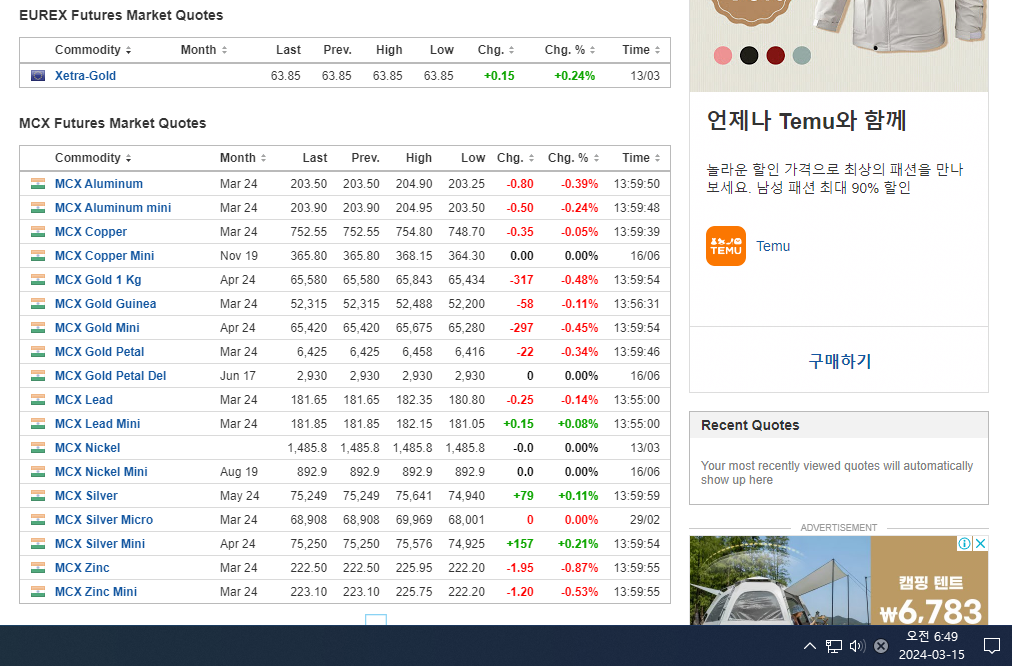This screenshot has height=666, width=1012.
Task: Select the grey-green jacket color swatch
Action: [802, 56]
